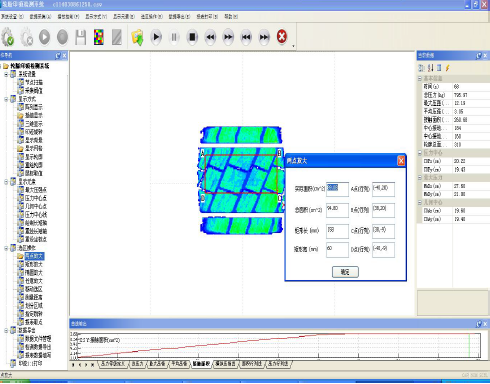Screen dimensions: 490x384
Task: Select the 三维显示 item in the tree
Action: pyautogui.click(x=34, y=124)
